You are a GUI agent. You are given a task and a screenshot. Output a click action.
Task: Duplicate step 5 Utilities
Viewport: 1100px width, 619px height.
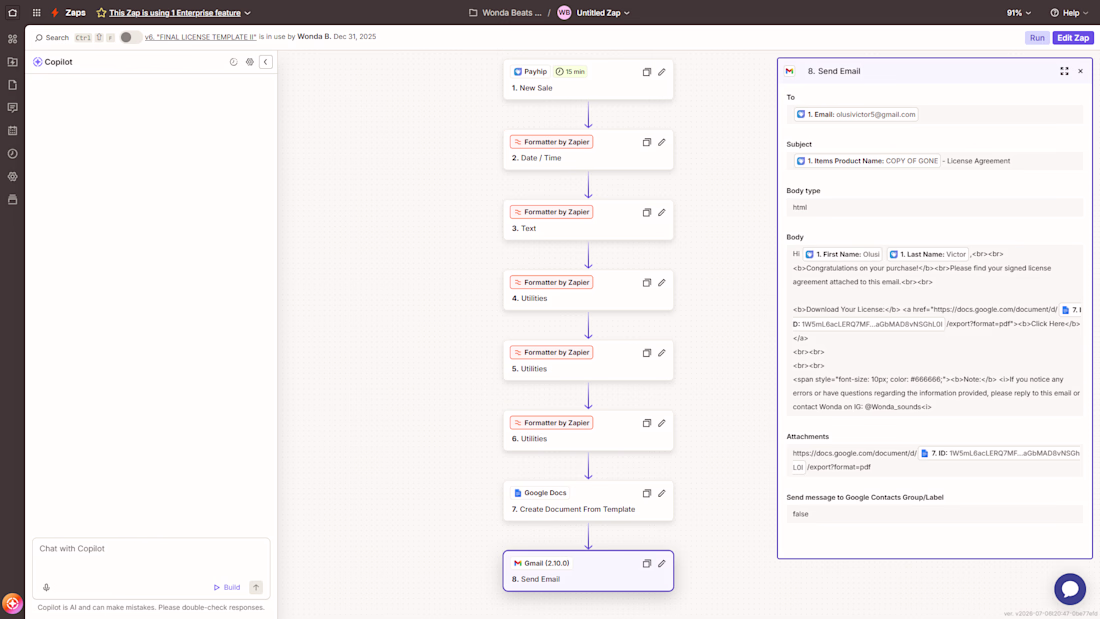click(x=647, y=352)
